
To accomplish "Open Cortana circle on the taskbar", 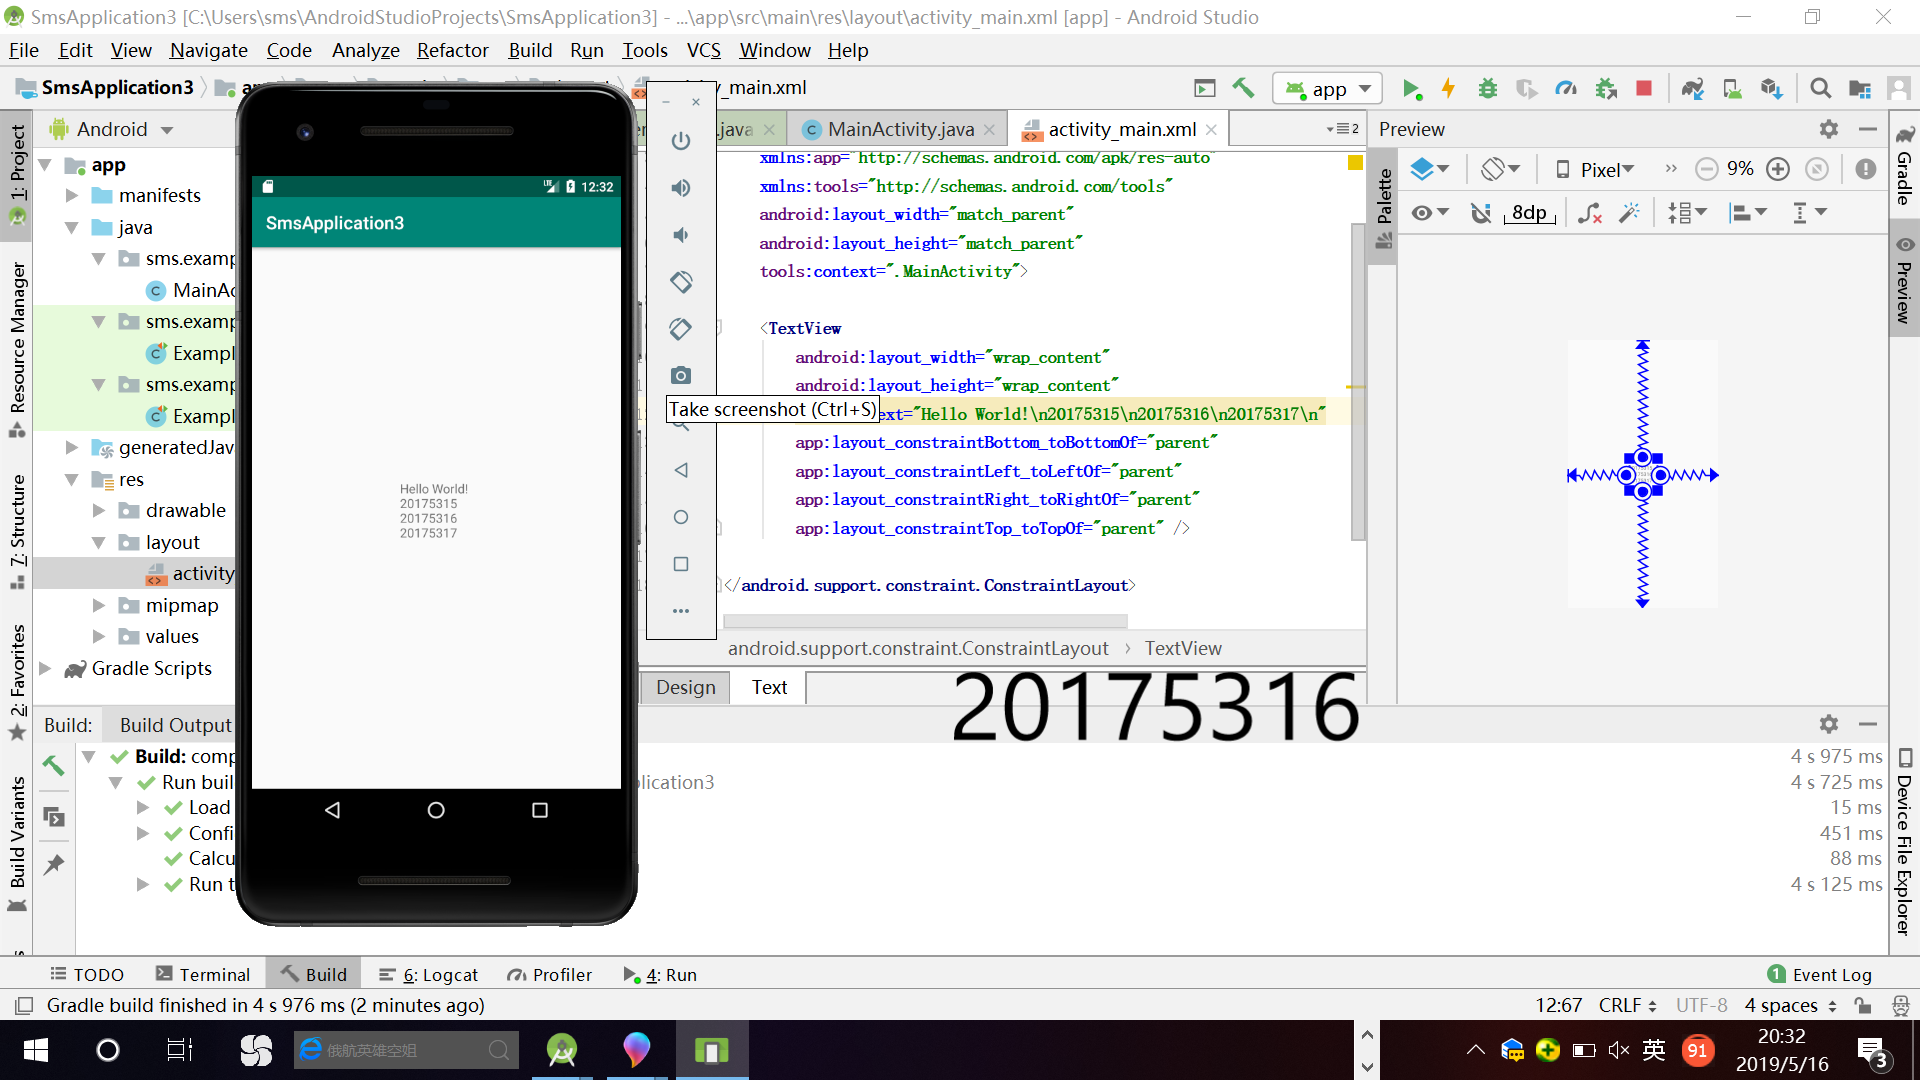I will point(108,1050).
